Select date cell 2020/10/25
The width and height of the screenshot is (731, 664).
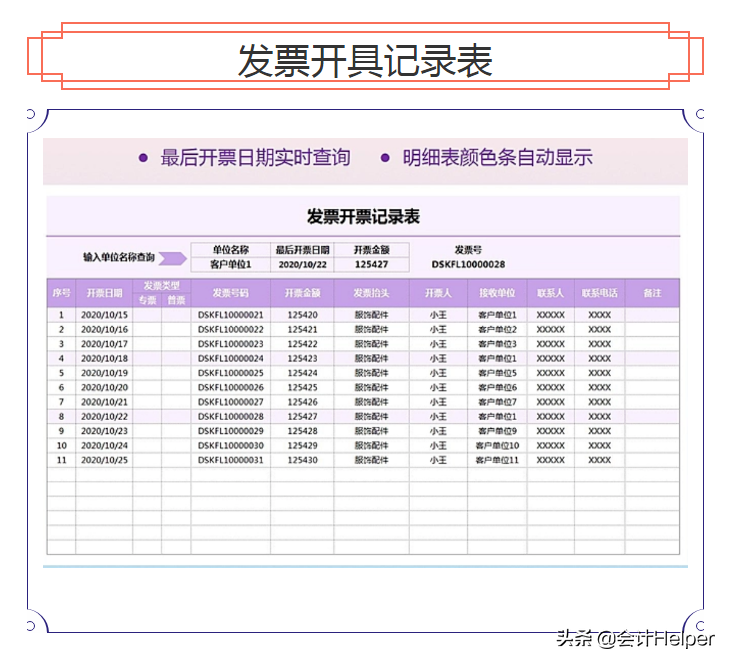click(x=104, y=460)
